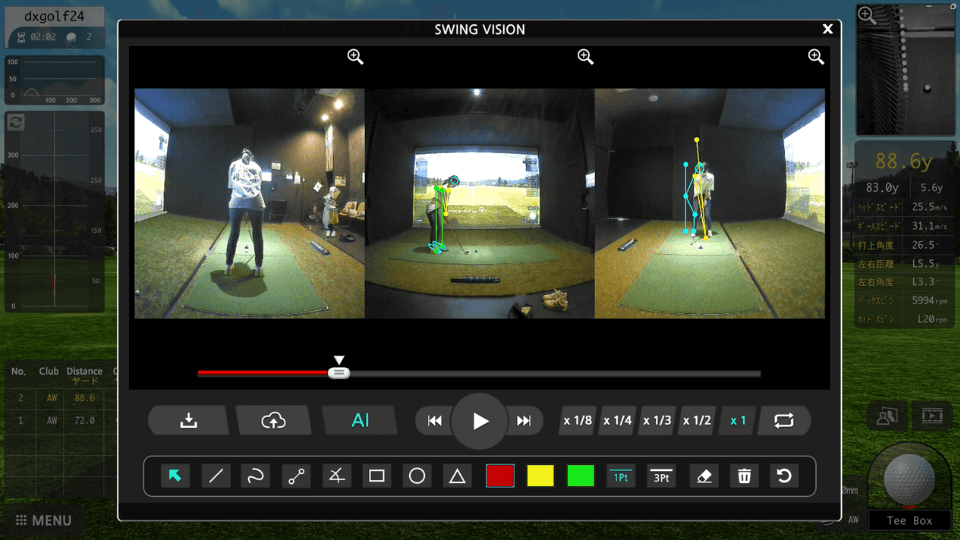Enlarge the middle camera view
Screen dimensions: 960x540
coord(586,57)
